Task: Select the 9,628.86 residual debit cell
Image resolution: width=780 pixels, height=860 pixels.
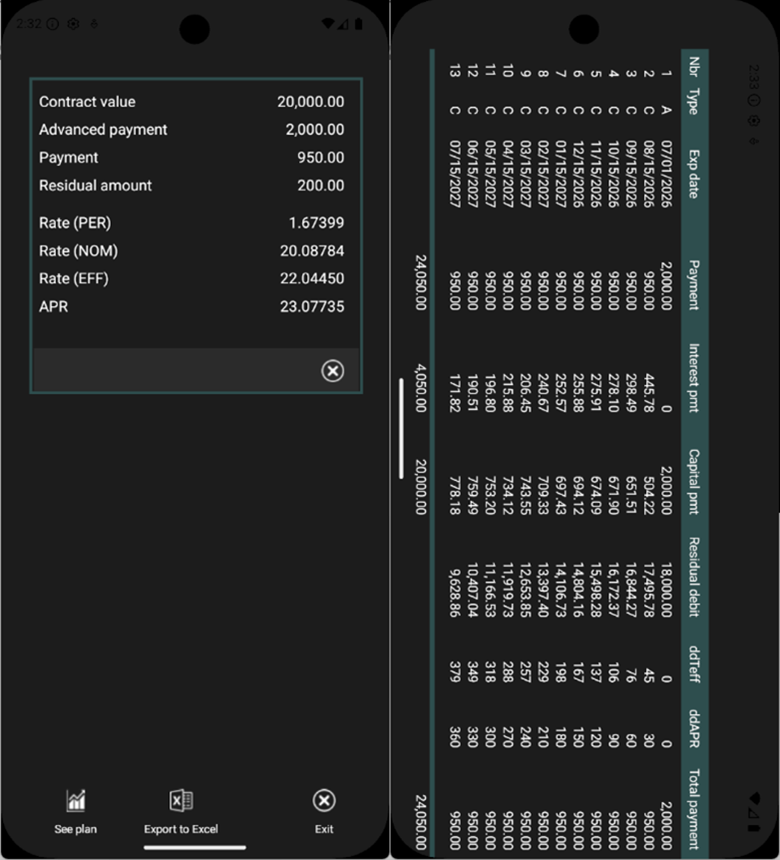Action: 455,593
